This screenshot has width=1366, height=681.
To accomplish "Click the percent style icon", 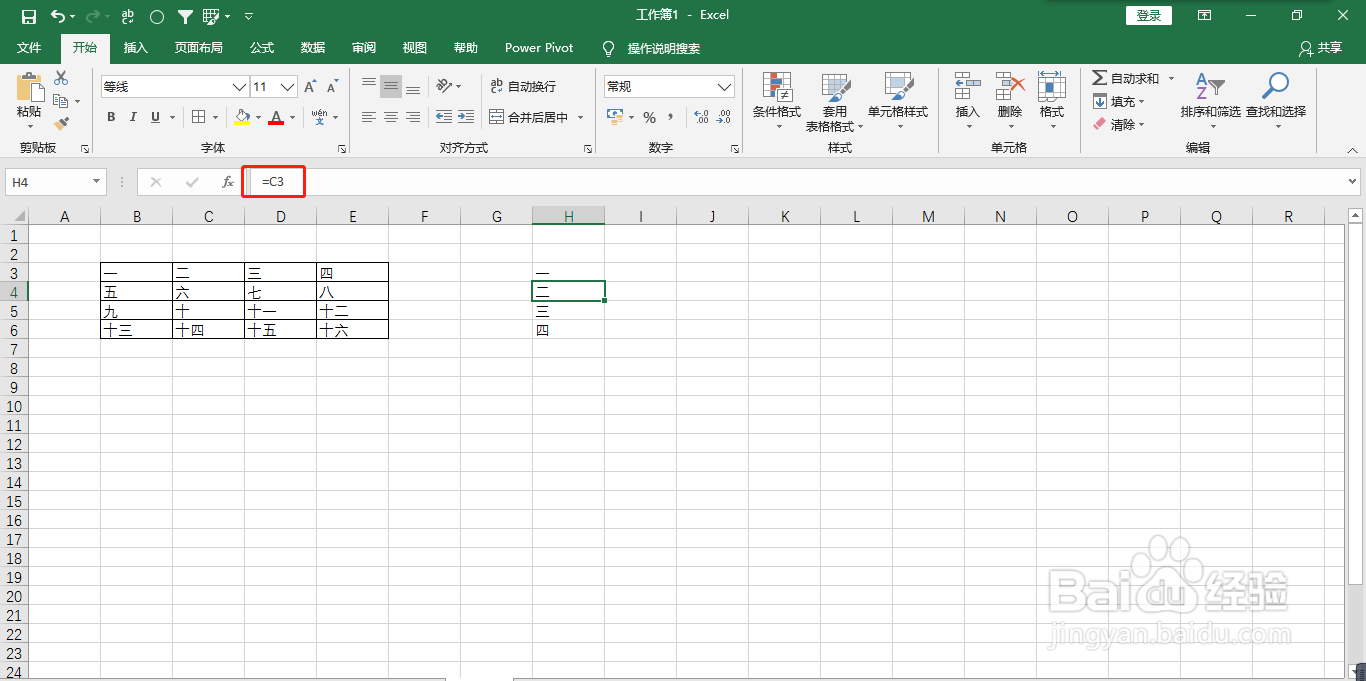I will click(x=649, y=117).
